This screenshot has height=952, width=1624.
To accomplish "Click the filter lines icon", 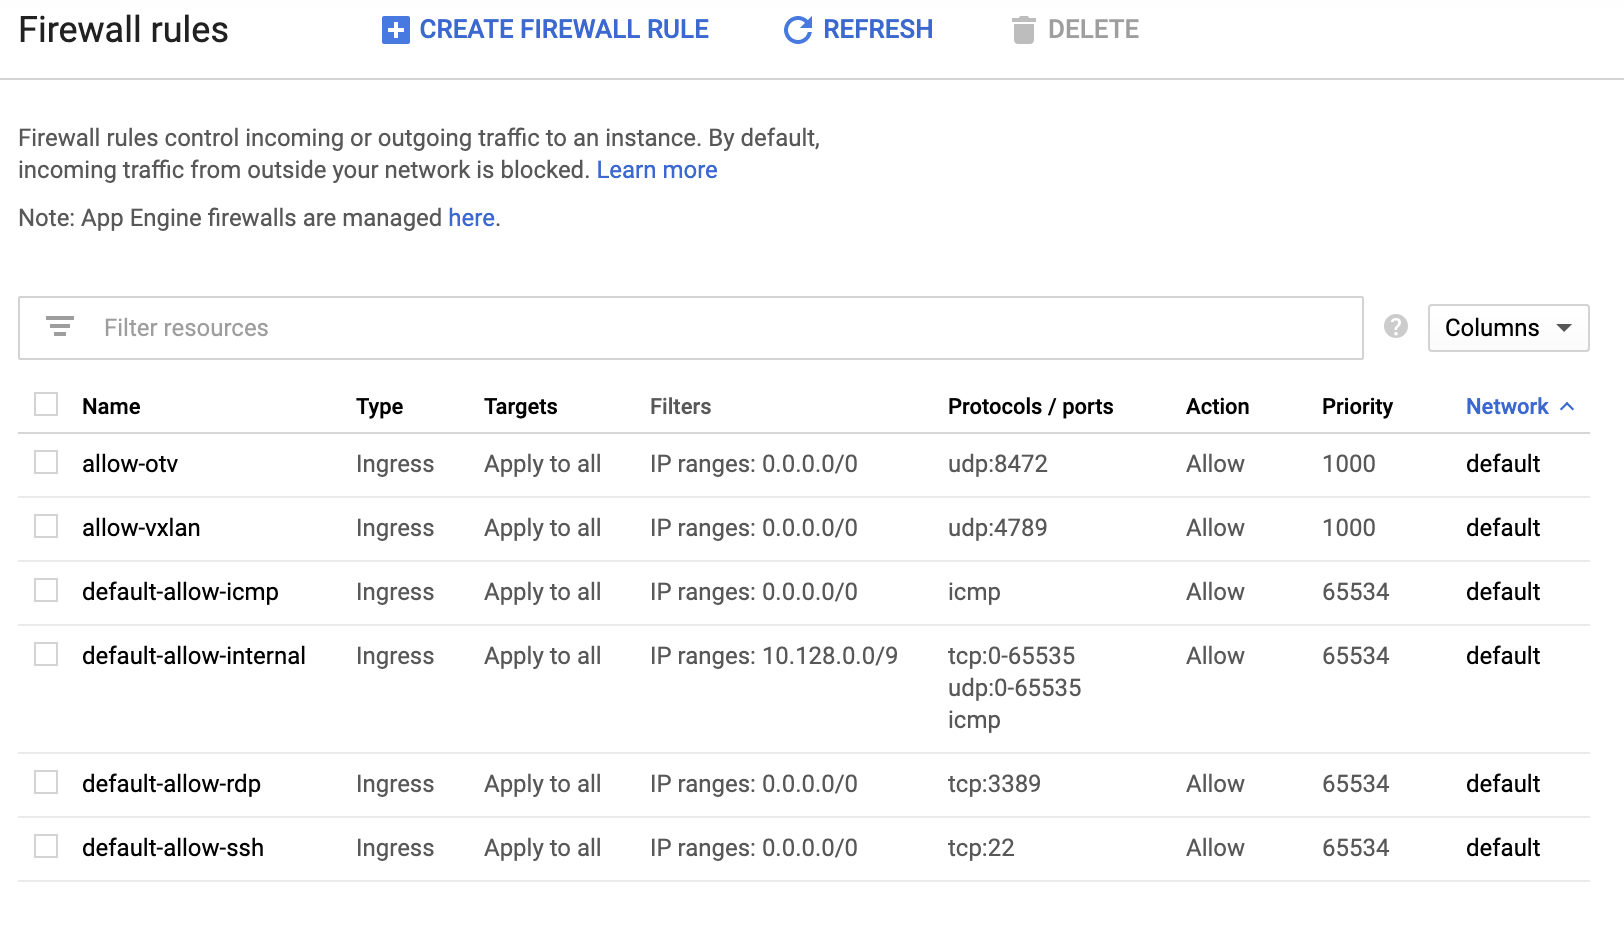I will 60,327.
